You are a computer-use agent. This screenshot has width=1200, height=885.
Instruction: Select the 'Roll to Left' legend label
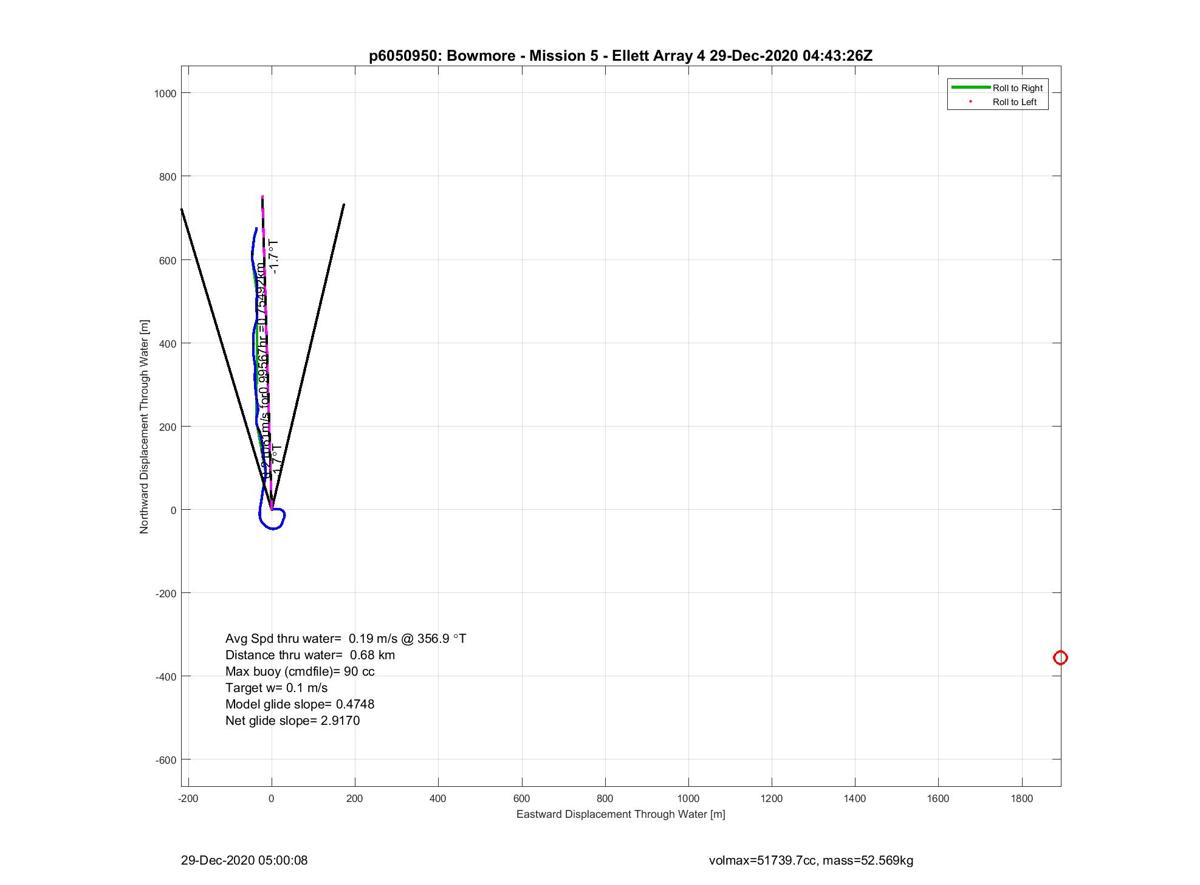click(x=1014, y=102)
